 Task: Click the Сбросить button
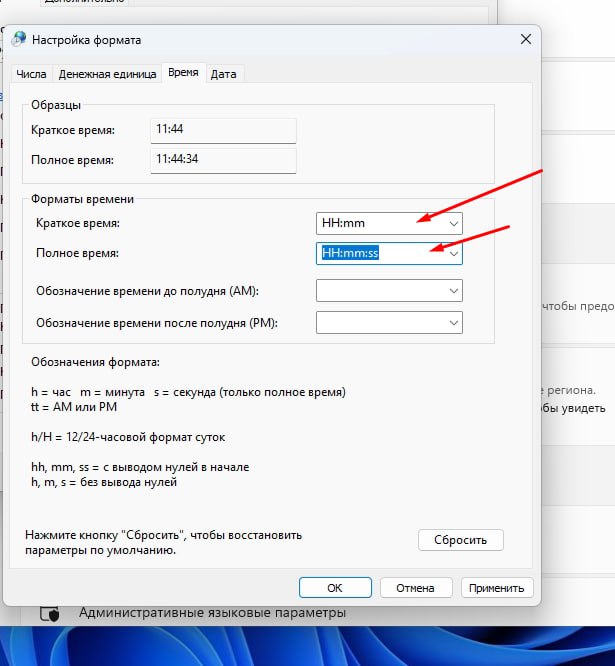pos(461,540)
